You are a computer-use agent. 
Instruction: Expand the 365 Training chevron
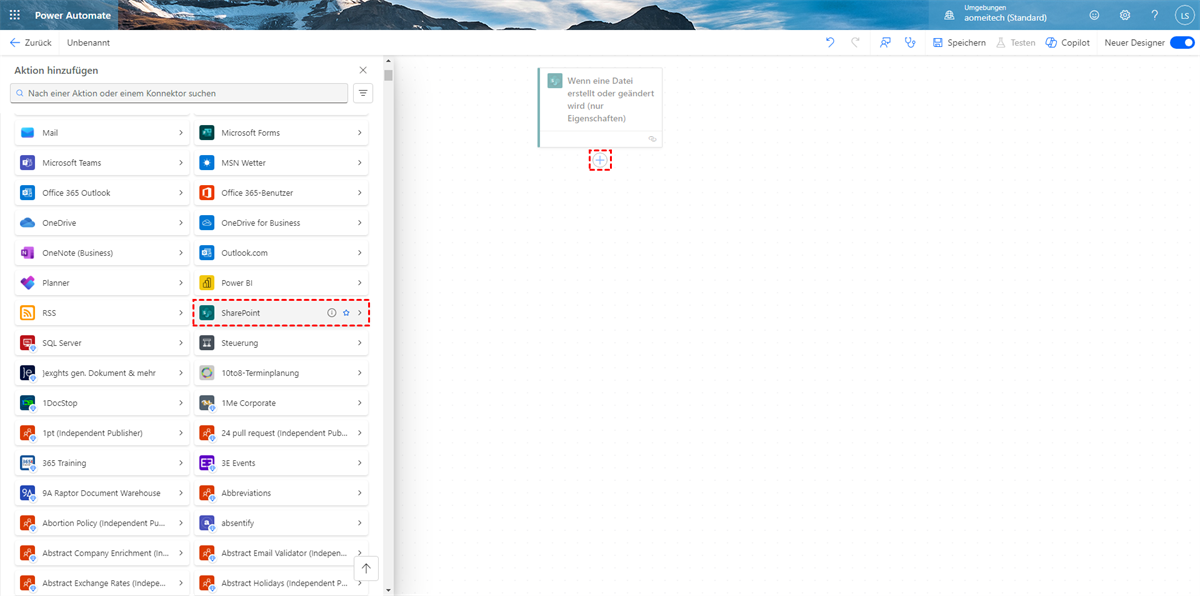coord(180,463)
